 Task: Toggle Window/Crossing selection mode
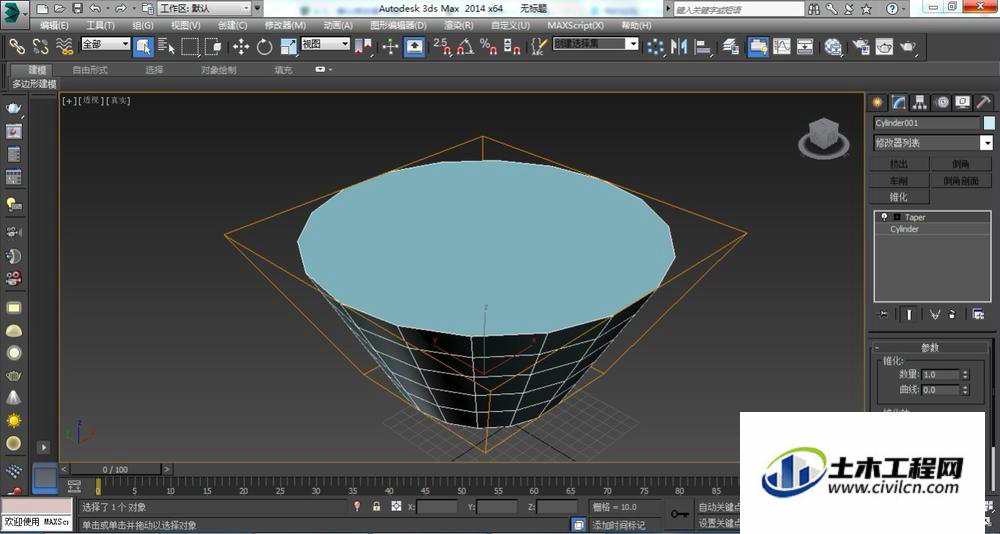tap(214, 46)
